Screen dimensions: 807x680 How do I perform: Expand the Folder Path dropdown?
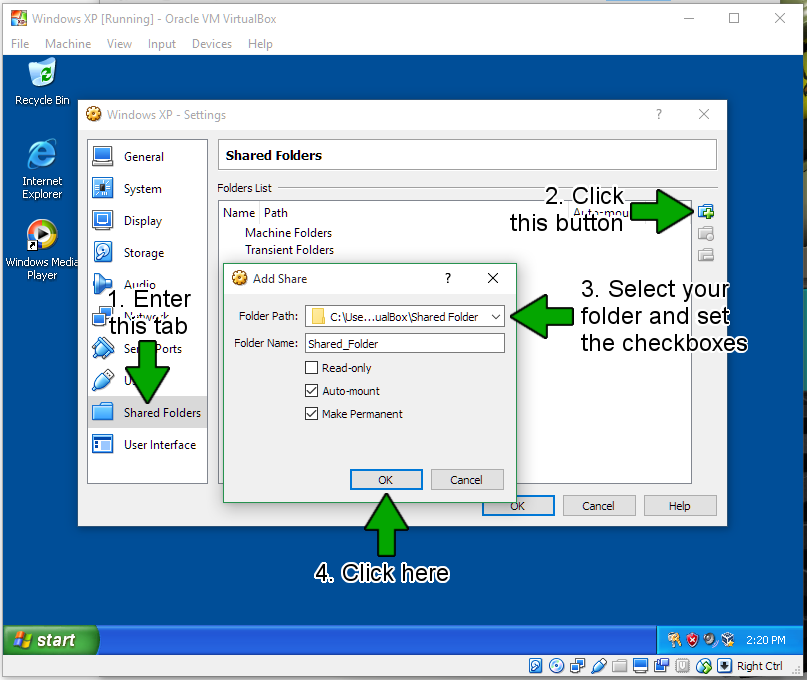[x=495, y=317]
